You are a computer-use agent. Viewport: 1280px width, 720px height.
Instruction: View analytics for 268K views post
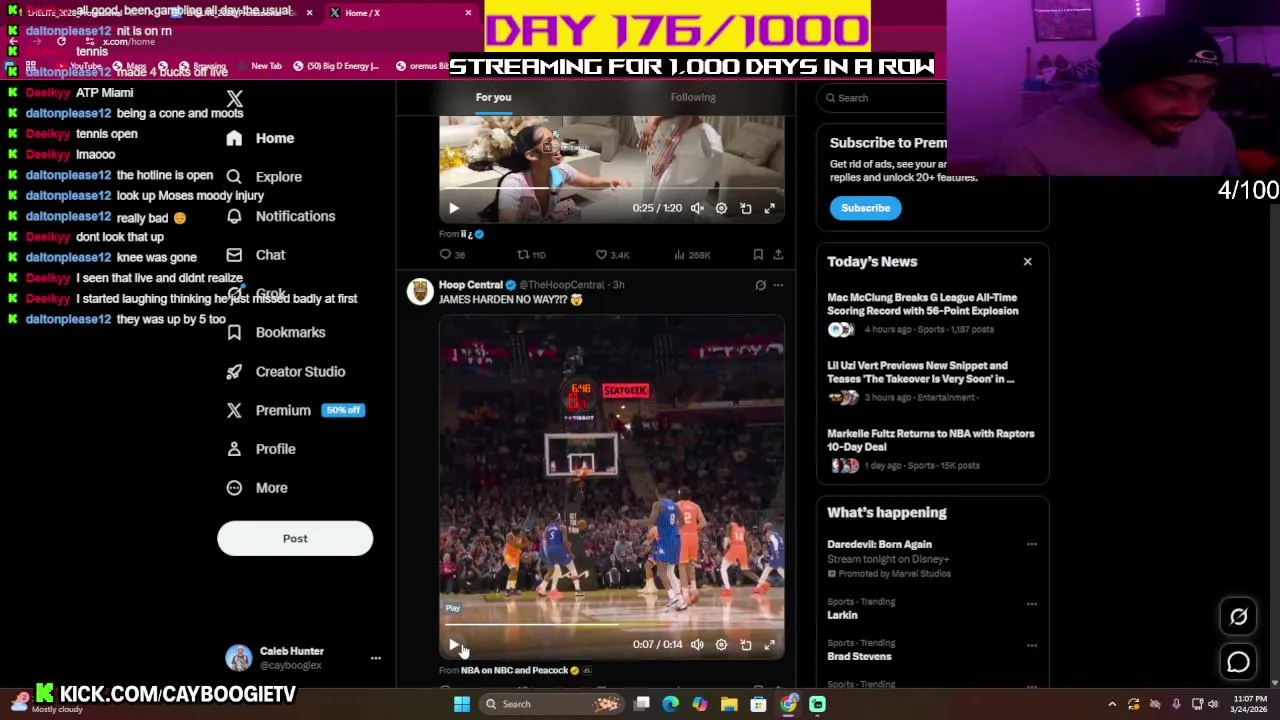[692, 255]
